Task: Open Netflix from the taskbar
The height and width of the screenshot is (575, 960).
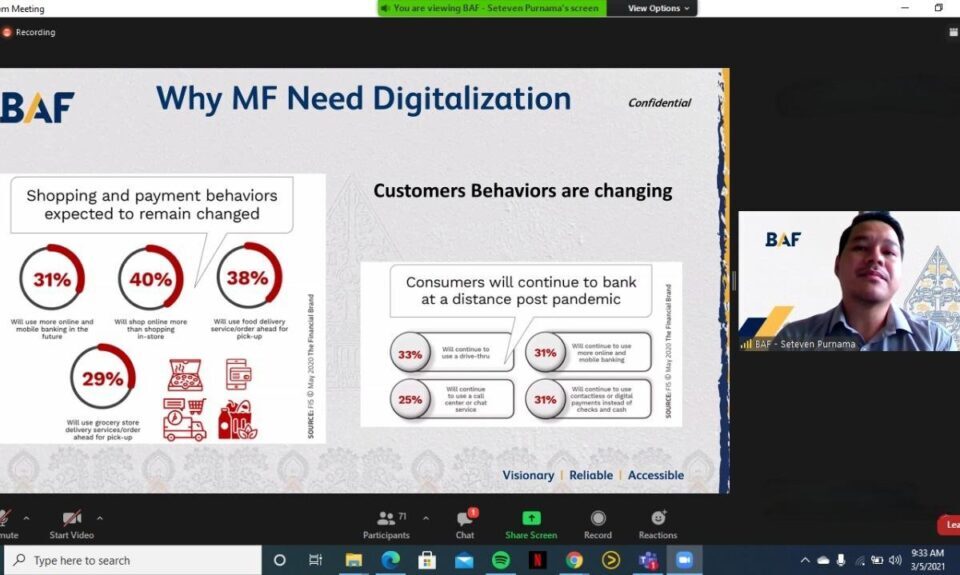Action: tap(537, 560)
